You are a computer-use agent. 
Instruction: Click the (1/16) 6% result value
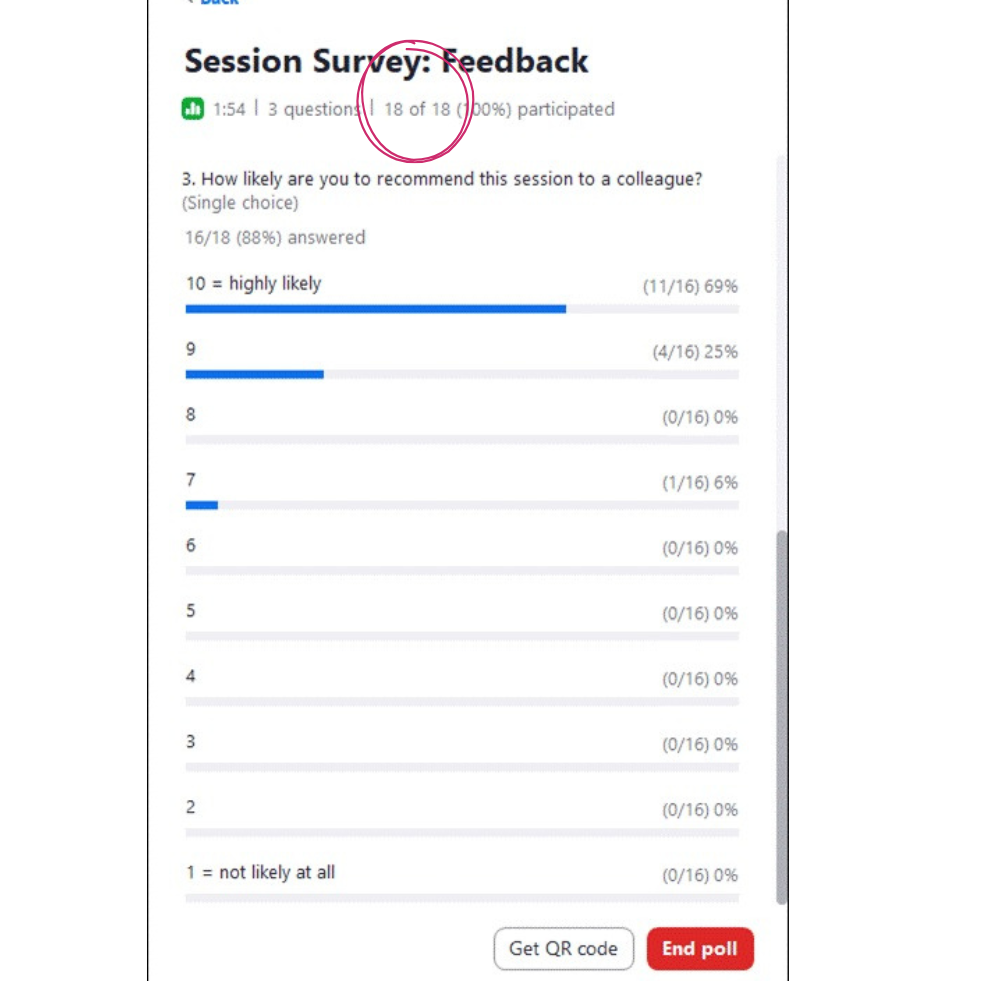(x=699, y=483)
